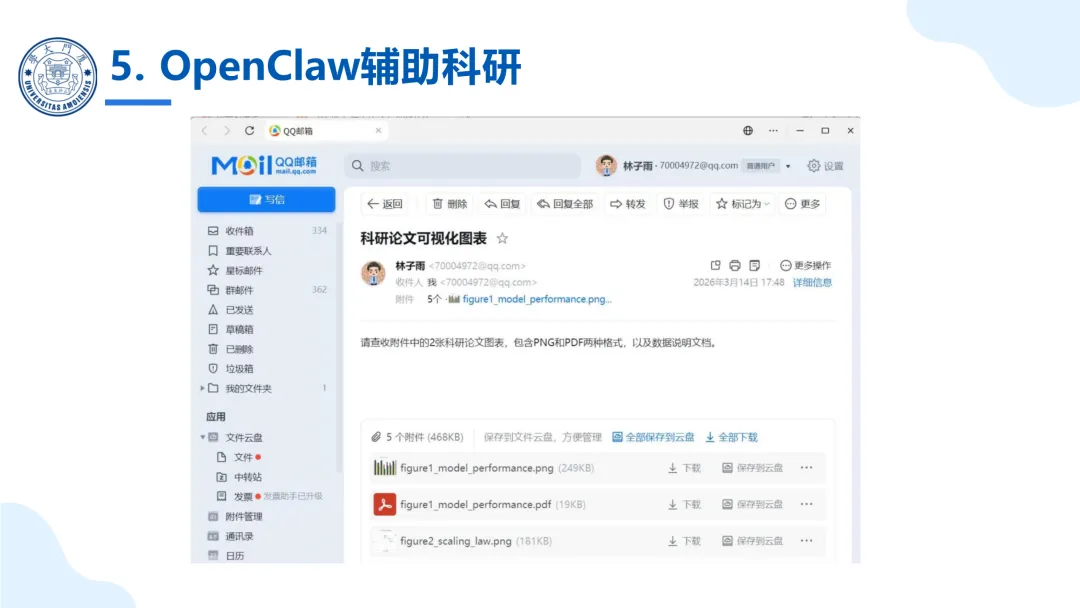Open 更多操作 menu
The image size is (1080, 608).
[x=805, y=265]
